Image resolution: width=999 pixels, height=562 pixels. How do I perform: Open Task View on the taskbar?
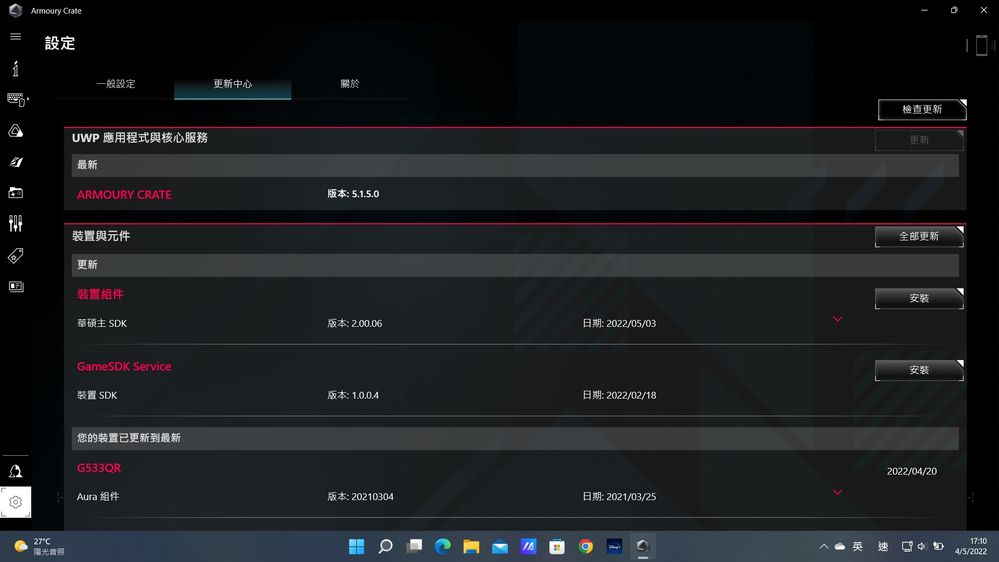(x=414, y=547)
